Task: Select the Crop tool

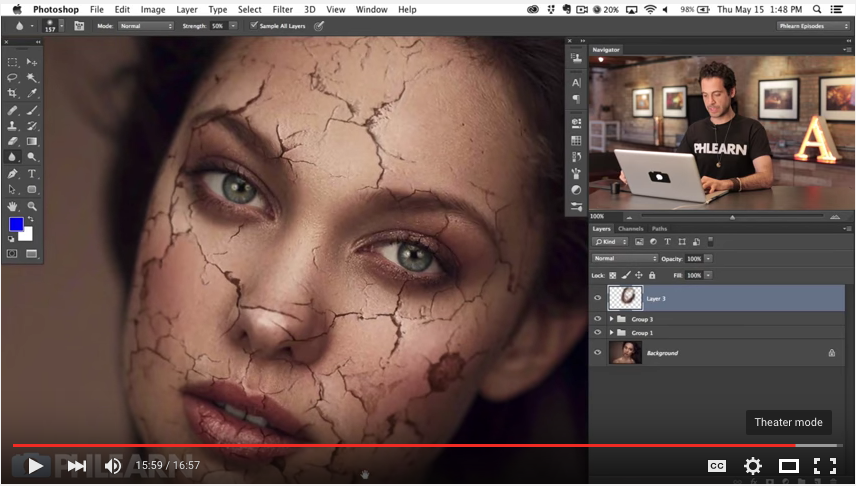Action: 12,94
